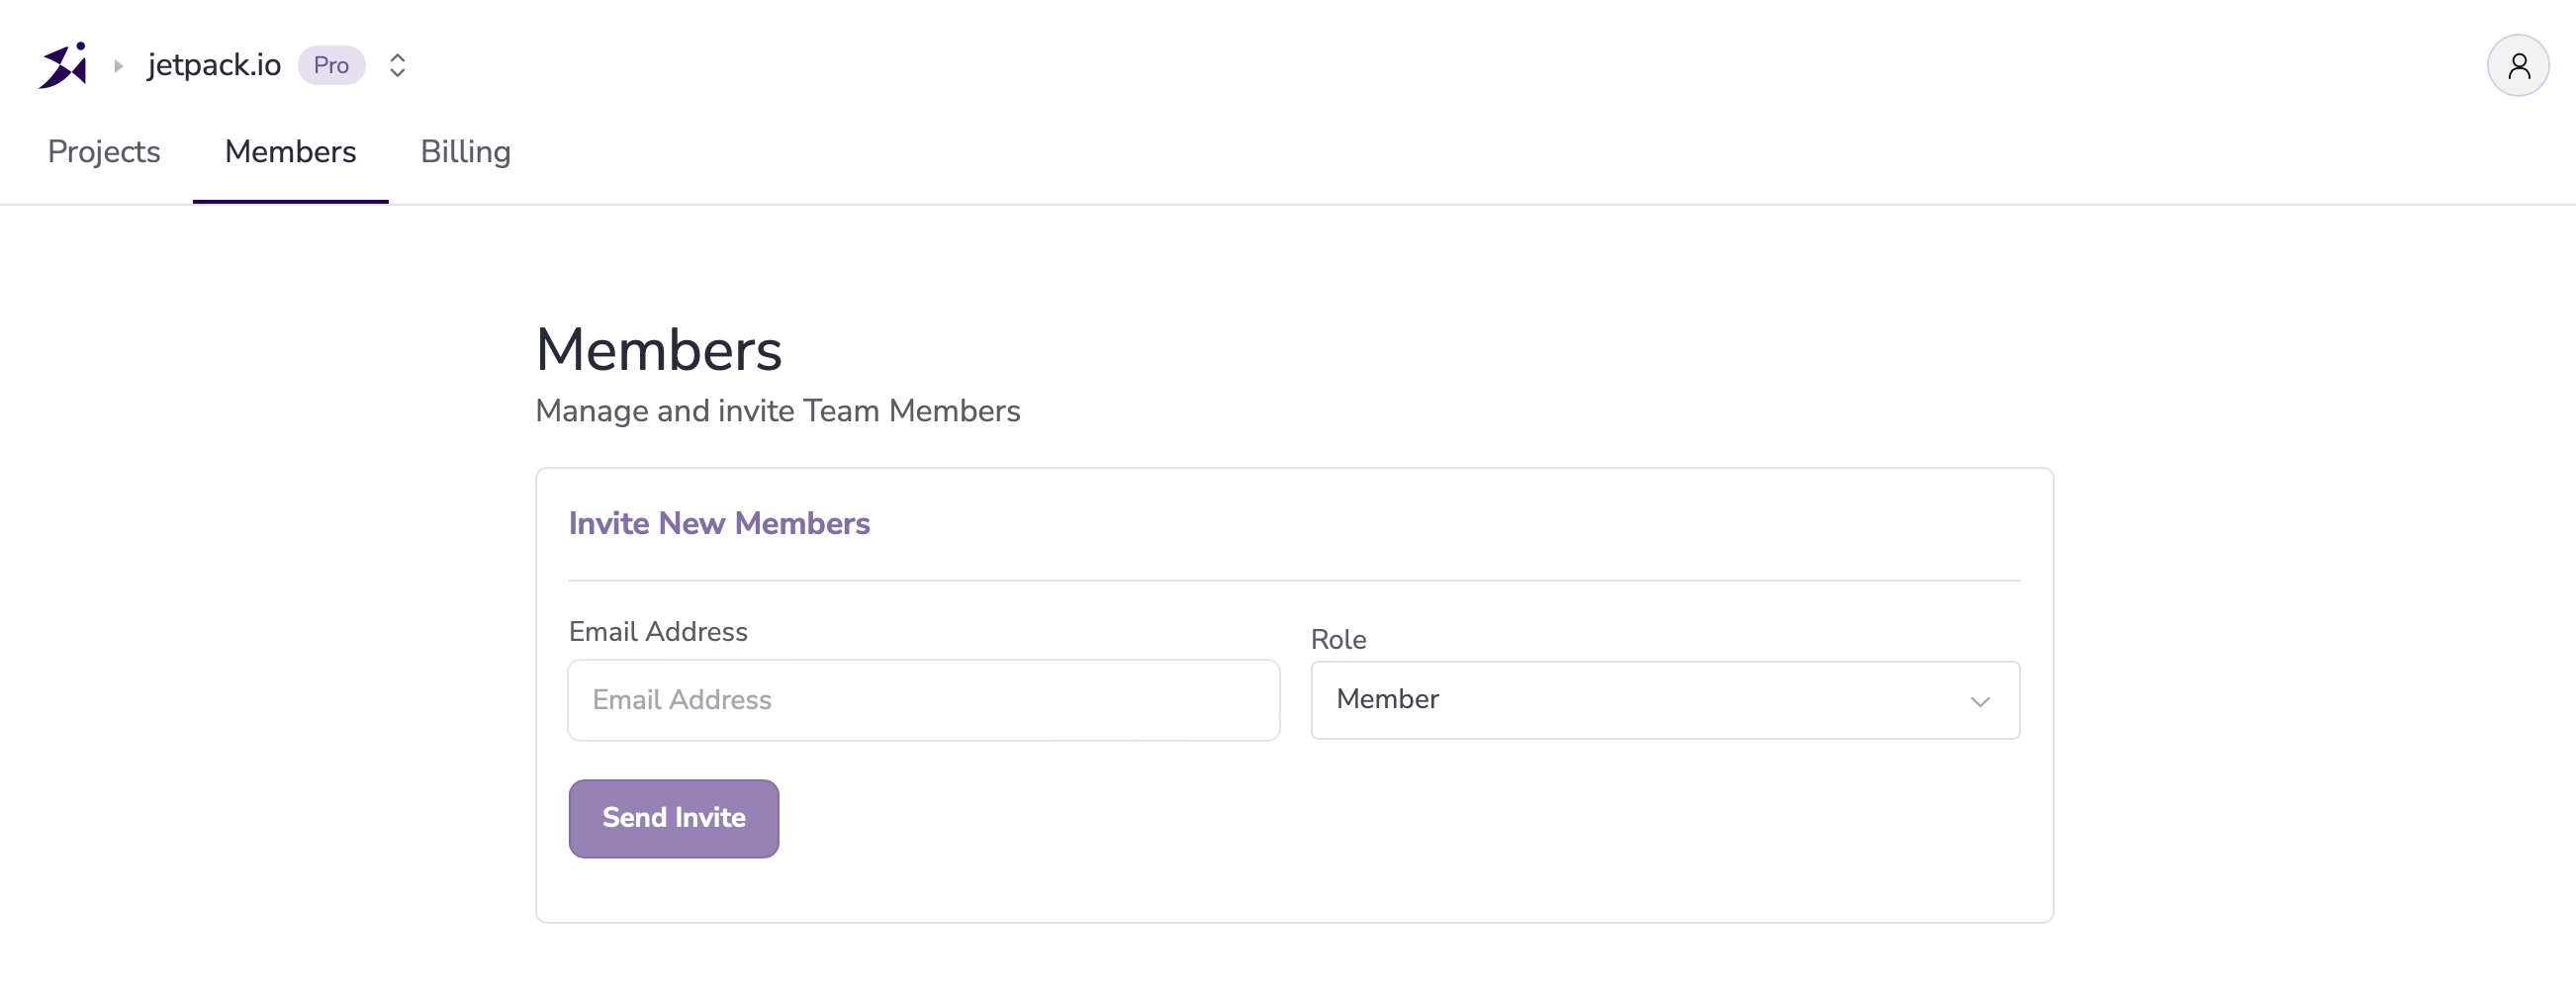Switch to the Billing tab
Image resolution: width=2576 pixels, height=993 pixels.
tap(465, 152)
